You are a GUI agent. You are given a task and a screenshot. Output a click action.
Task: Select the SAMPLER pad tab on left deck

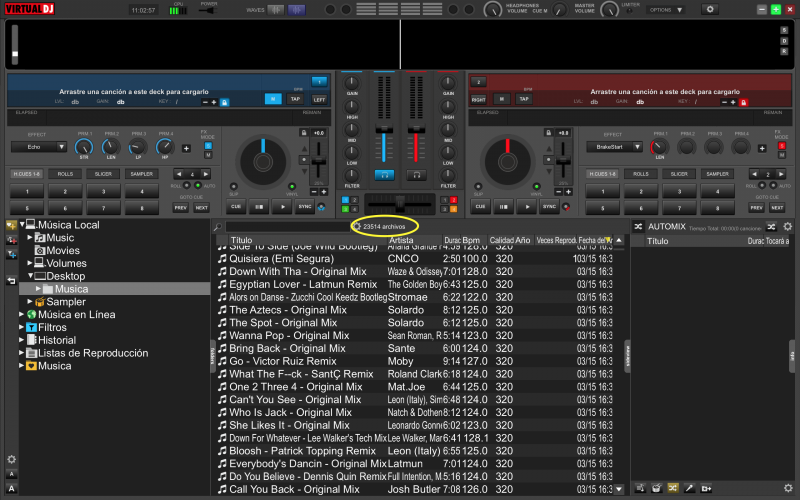[x=142, y=174]
